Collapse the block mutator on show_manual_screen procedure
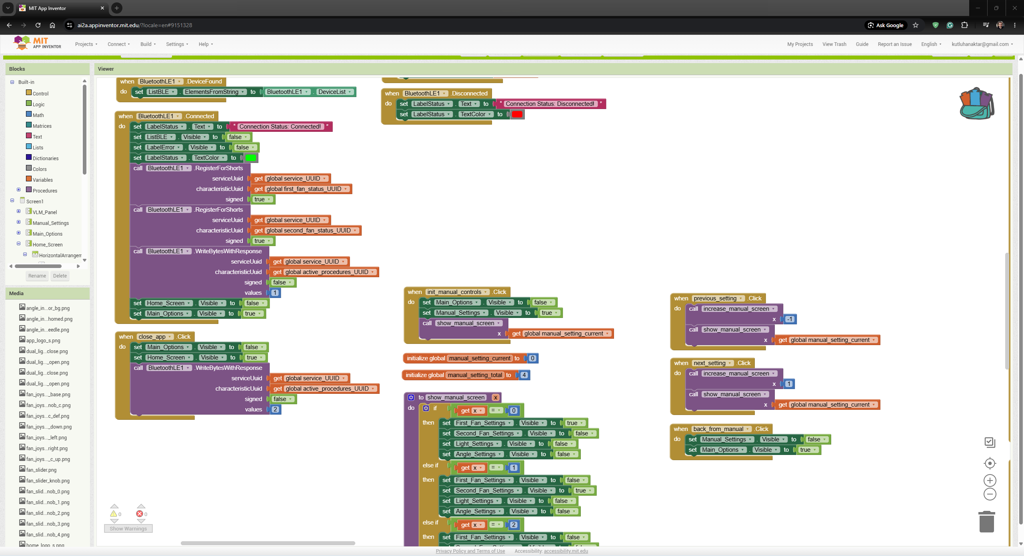The width and height of the screenshot is (1024, 556). 411,397
